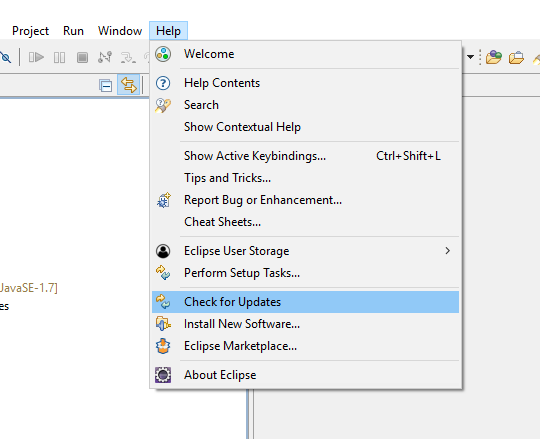Select Show Contextual Help

(305, 127)
